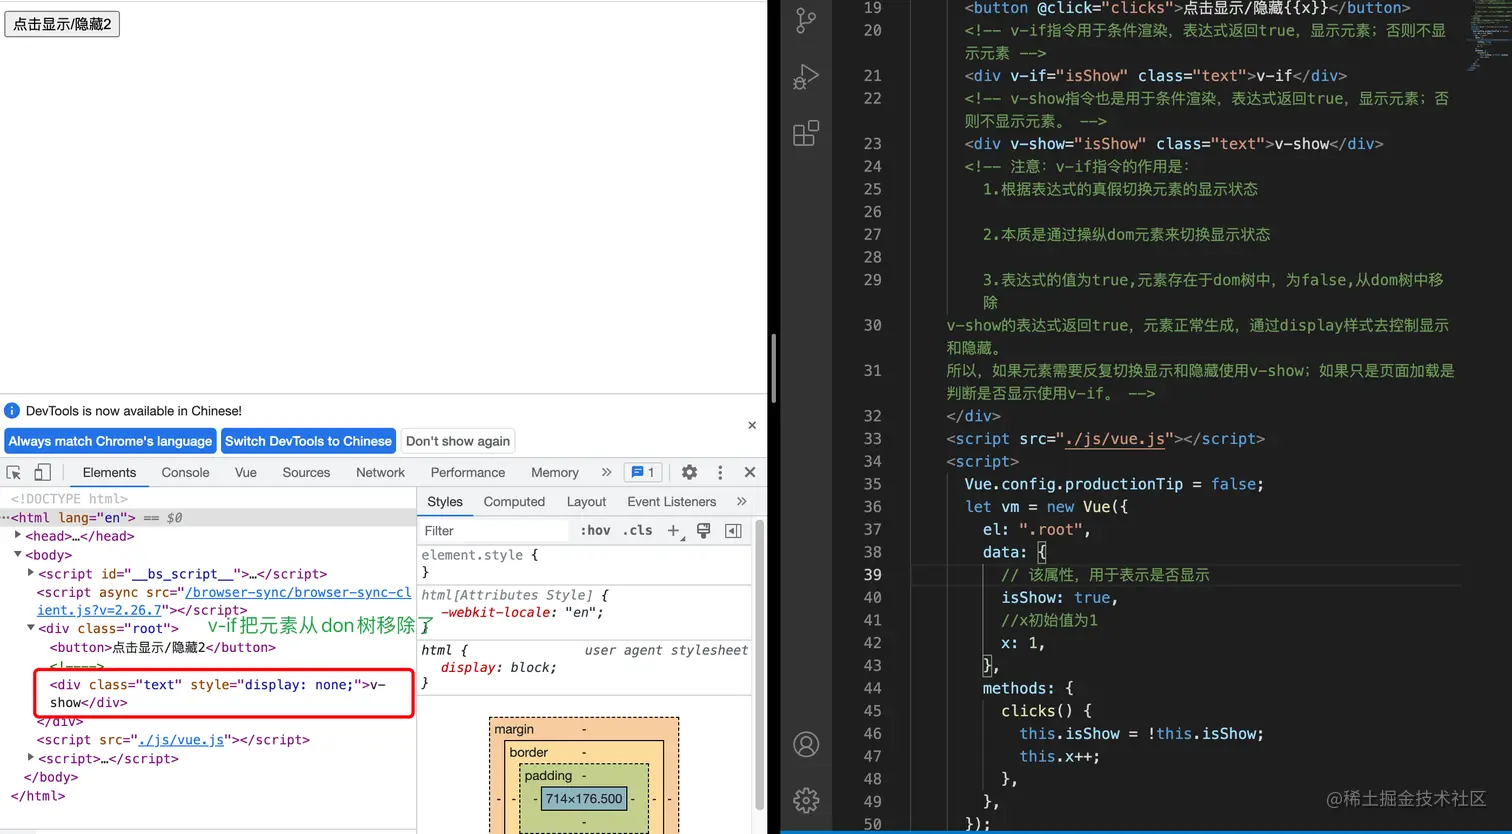The image size is (1512, 834).
Task: Toggle the device toolbar icon in DevTools
Action: pyautogui.click(x=42, y=473)
